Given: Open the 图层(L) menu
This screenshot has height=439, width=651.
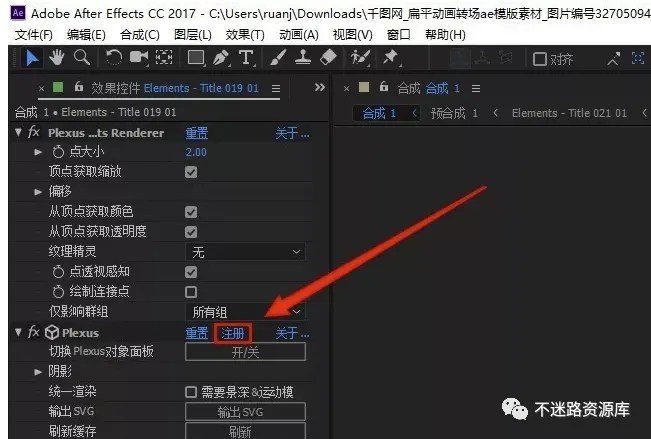Looking at the screenshot, I should pyautogui.click(x=193, y=35).
